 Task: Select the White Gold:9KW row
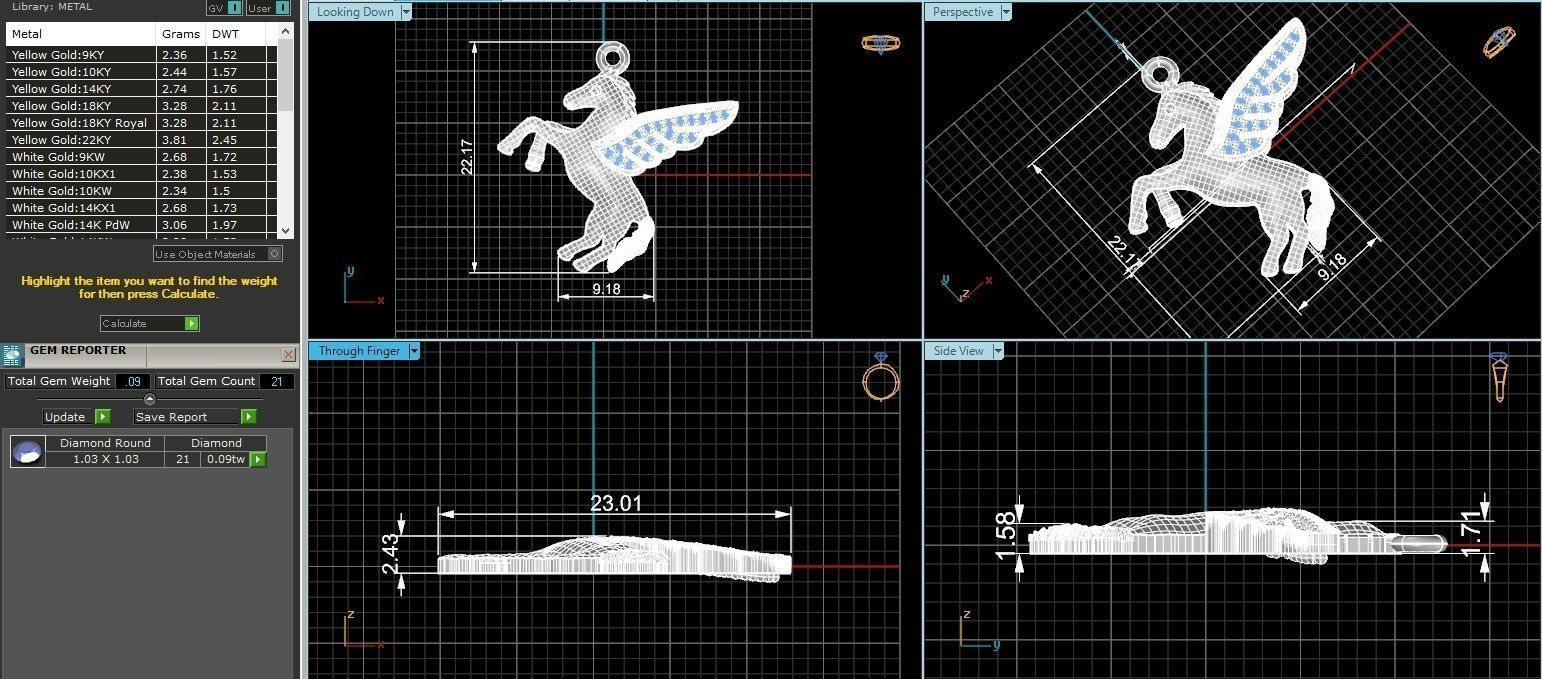point(141,157)
